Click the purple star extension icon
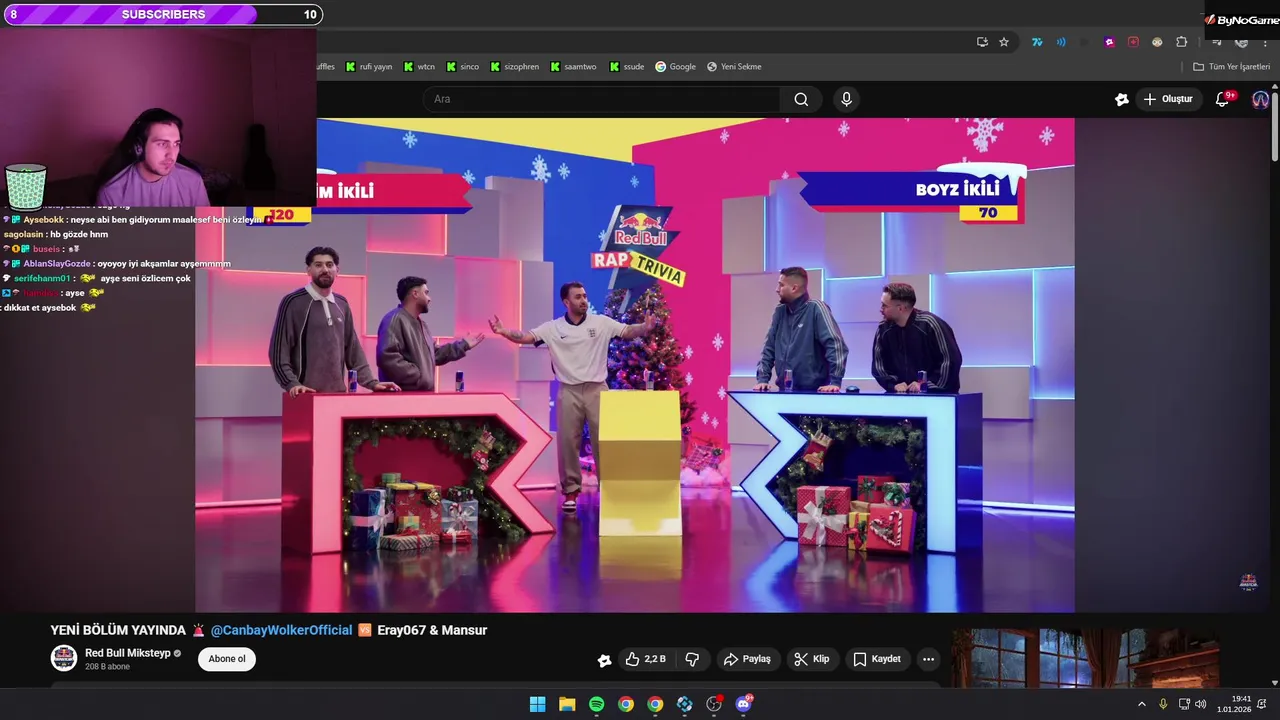 tap(1109, 42)
